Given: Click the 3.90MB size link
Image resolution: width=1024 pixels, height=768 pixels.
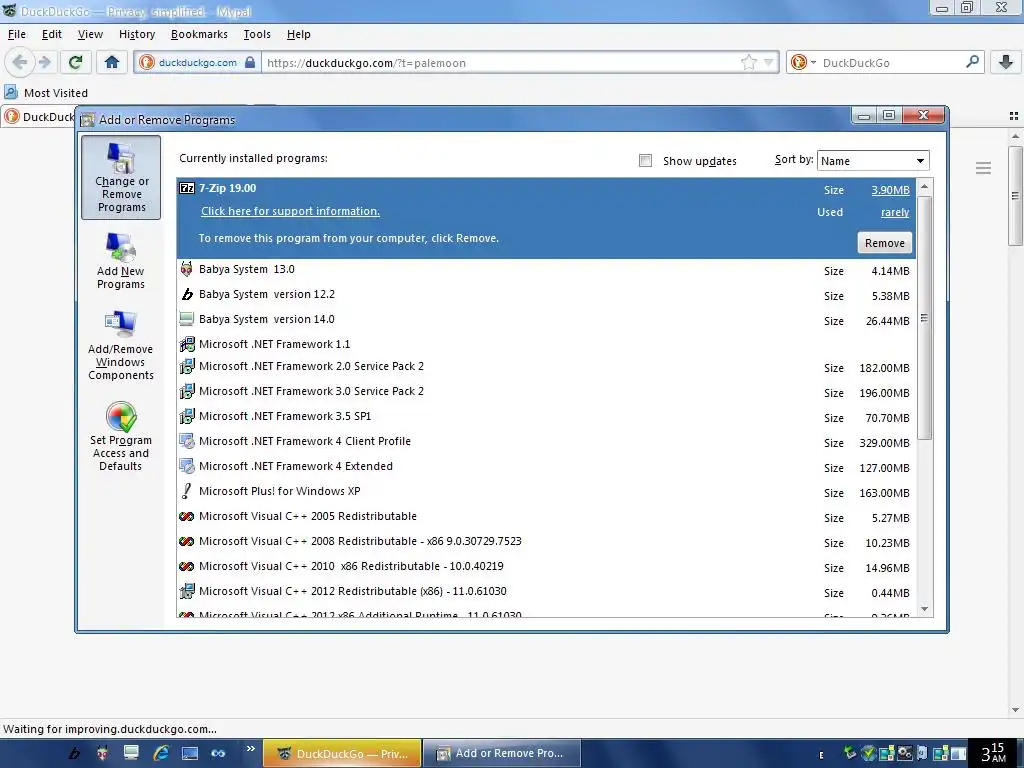Looking at the screenshot, I should pyautogui.click(x=890, y=190).
